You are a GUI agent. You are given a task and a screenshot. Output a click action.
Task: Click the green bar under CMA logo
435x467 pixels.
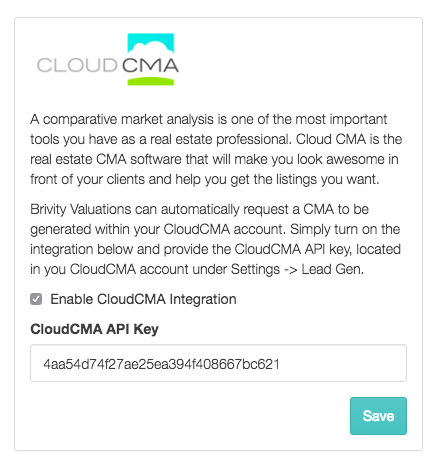click(151, 81)
